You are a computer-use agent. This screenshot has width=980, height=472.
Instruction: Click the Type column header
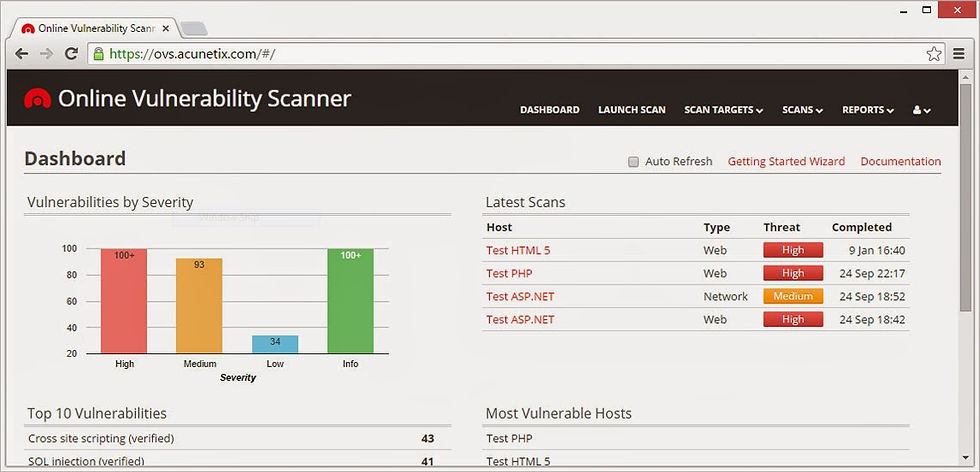tap(716, 228)
